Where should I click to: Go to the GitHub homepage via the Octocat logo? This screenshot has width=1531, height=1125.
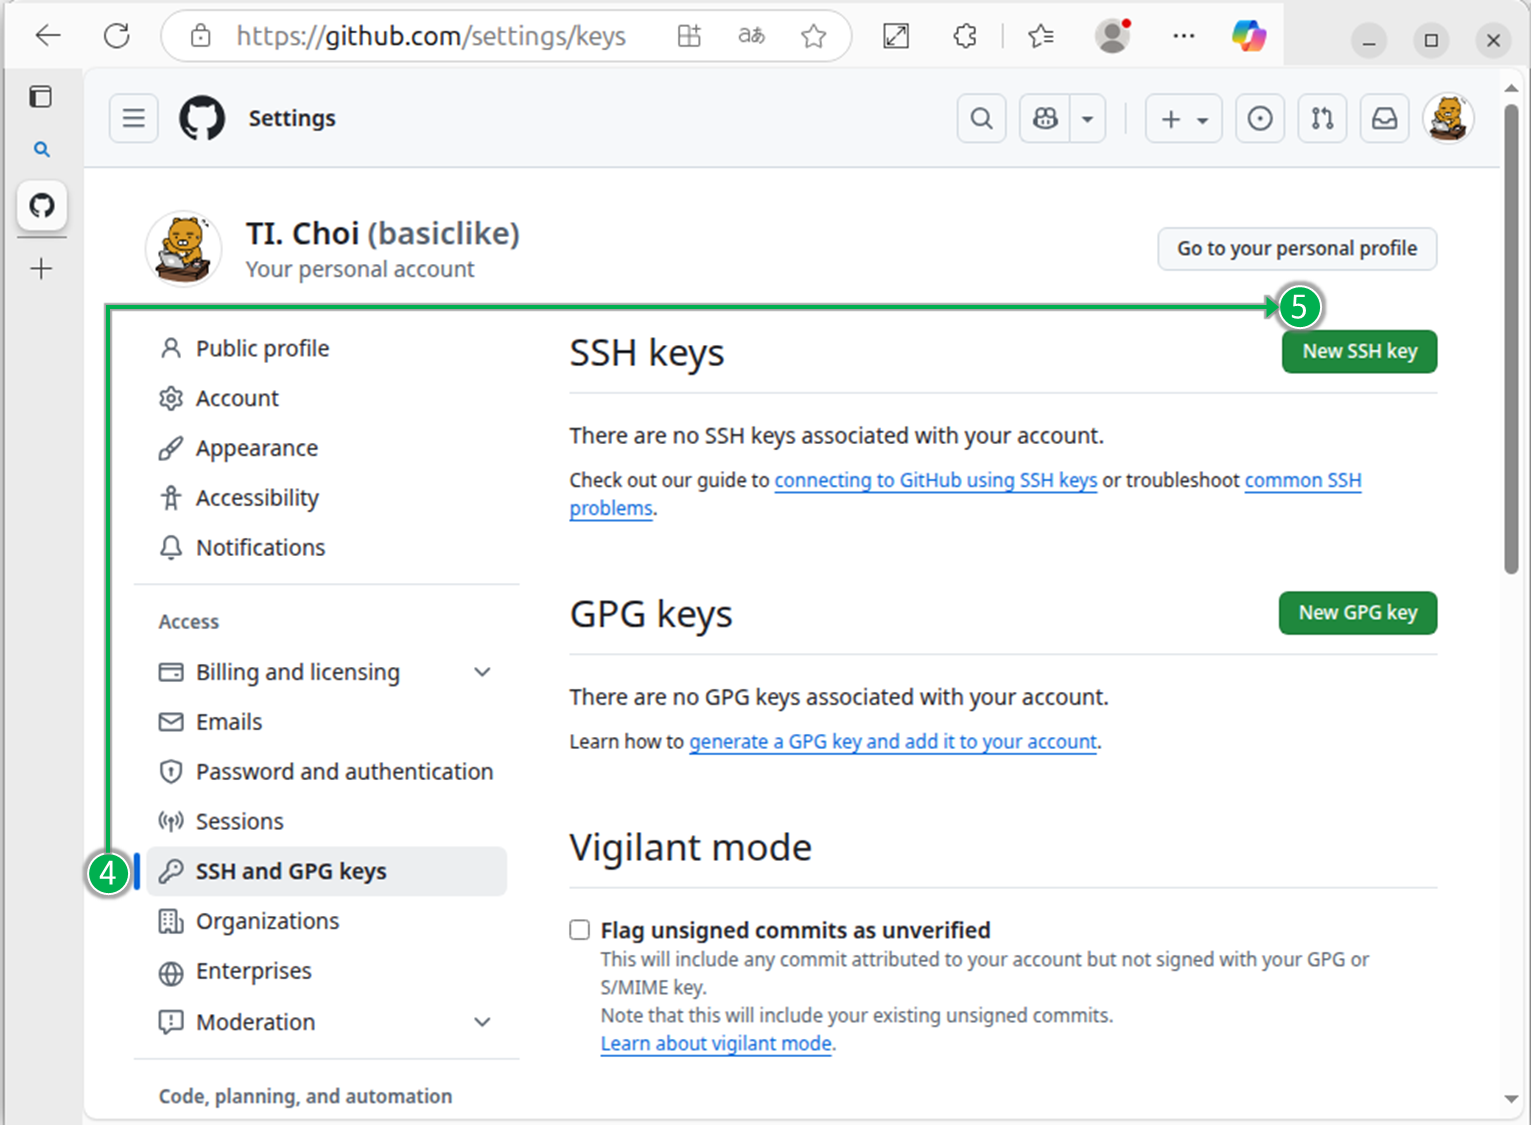pyautogui.click(x=202, y=118)
